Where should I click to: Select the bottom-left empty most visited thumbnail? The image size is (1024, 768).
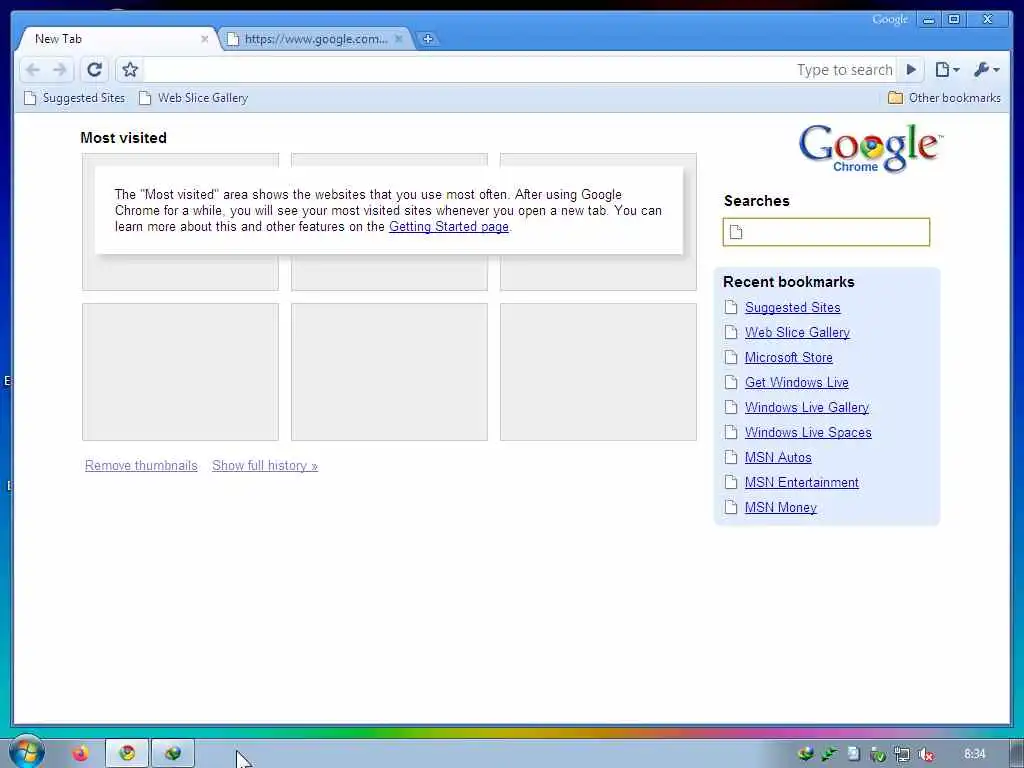point(180,372)
